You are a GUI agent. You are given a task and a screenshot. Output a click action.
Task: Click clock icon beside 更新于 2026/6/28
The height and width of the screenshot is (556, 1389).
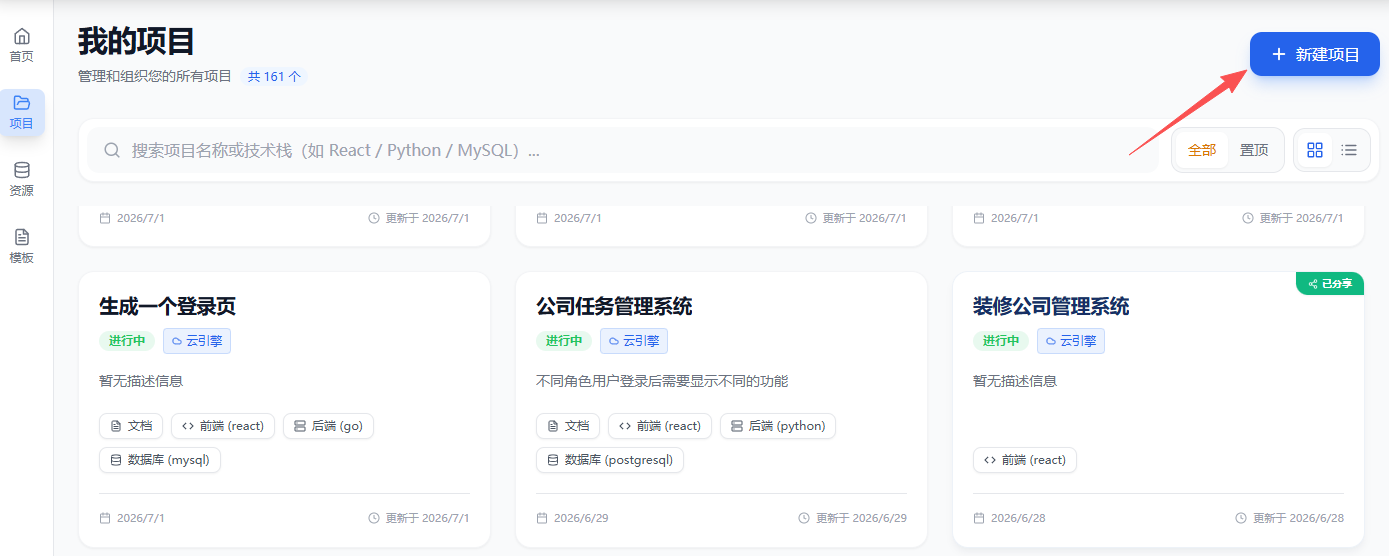(x=1241, y=518)
